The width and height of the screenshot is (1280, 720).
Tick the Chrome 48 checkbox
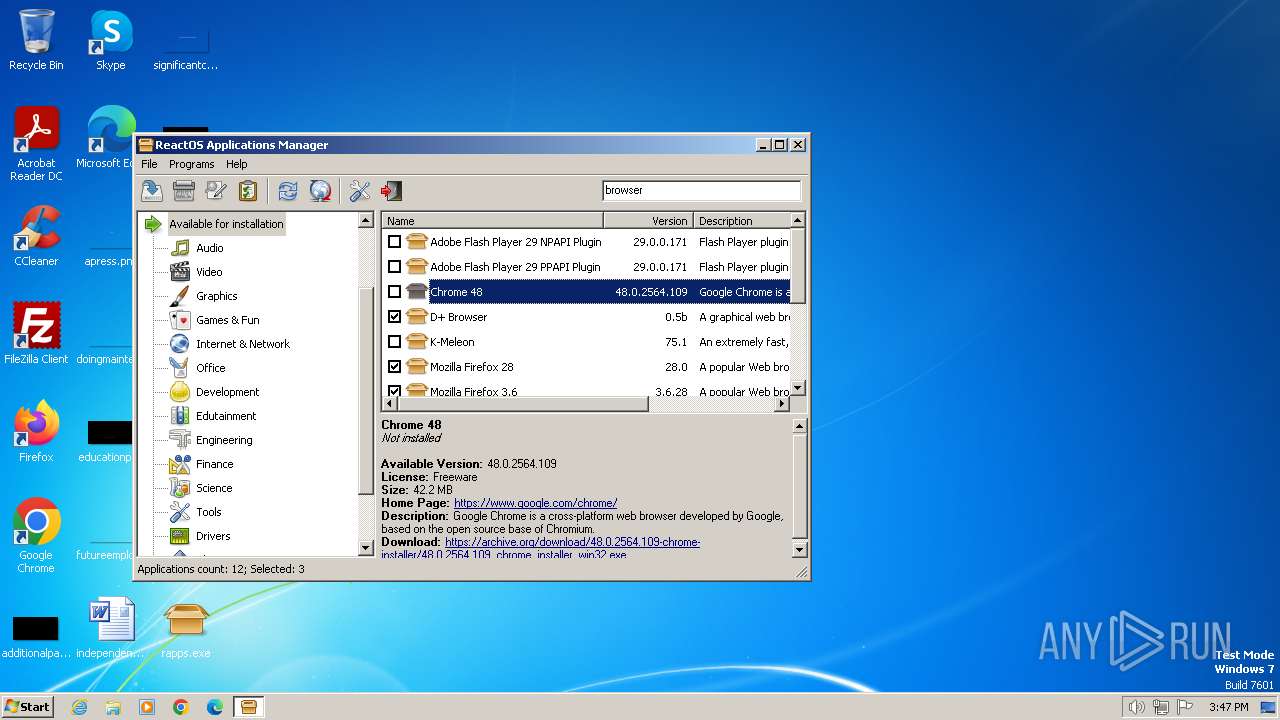[394, 292]
